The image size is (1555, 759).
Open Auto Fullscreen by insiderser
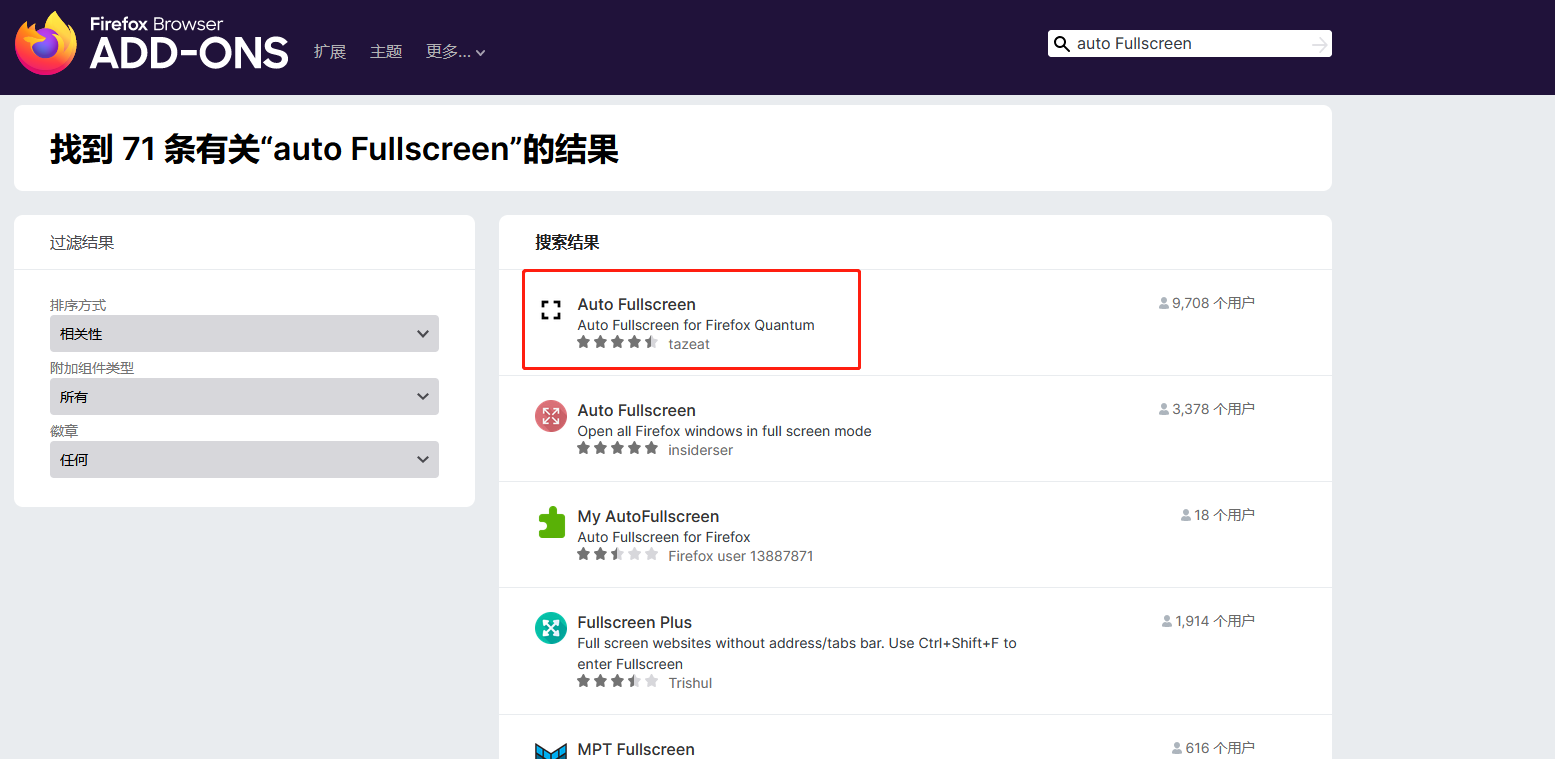[x=636, y=410]
